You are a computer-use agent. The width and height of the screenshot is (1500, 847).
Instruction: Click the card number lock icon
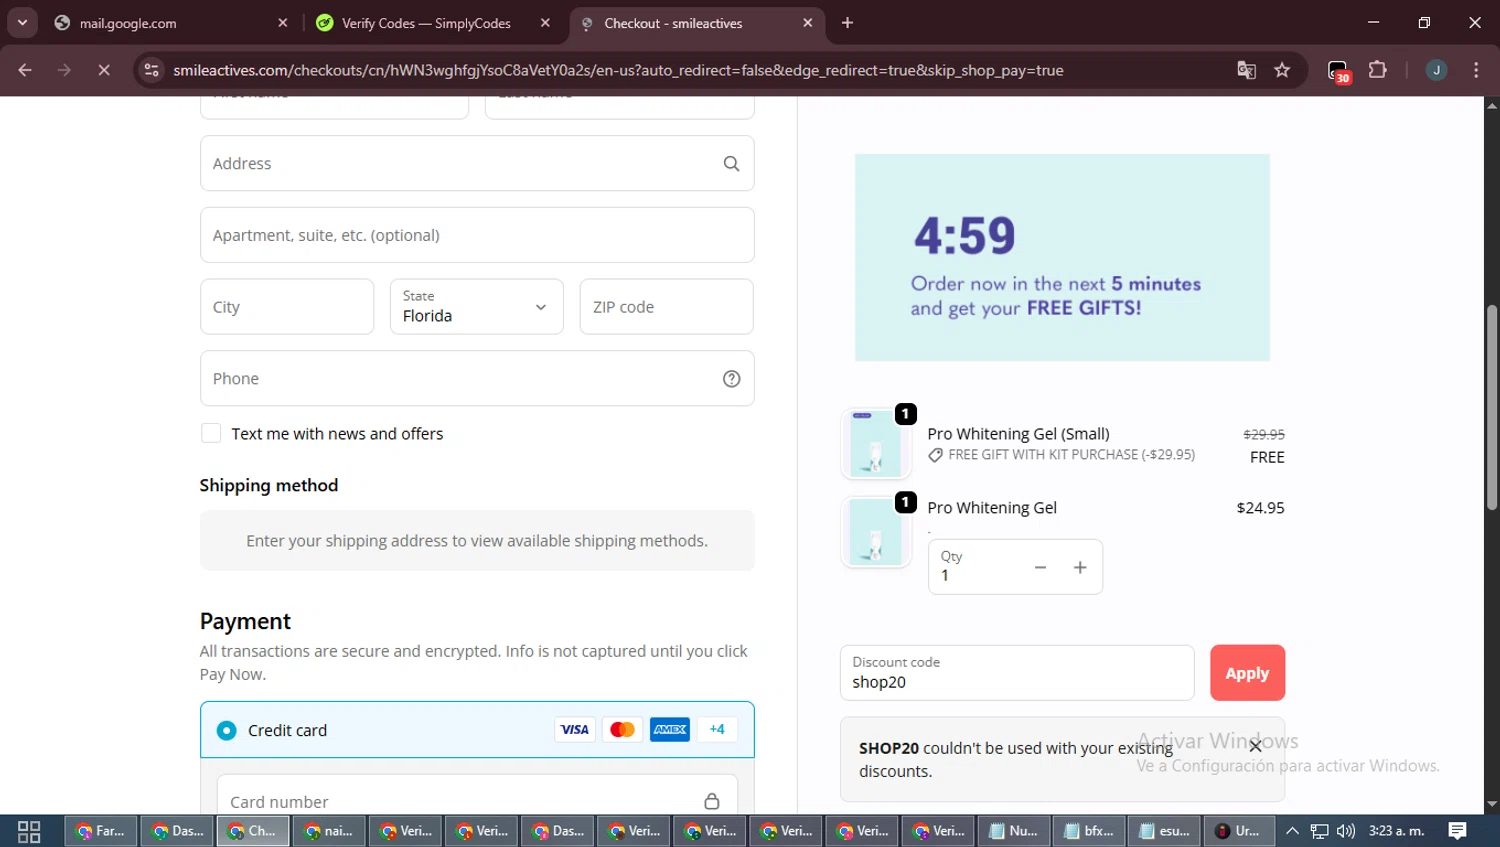pos(711,801)
